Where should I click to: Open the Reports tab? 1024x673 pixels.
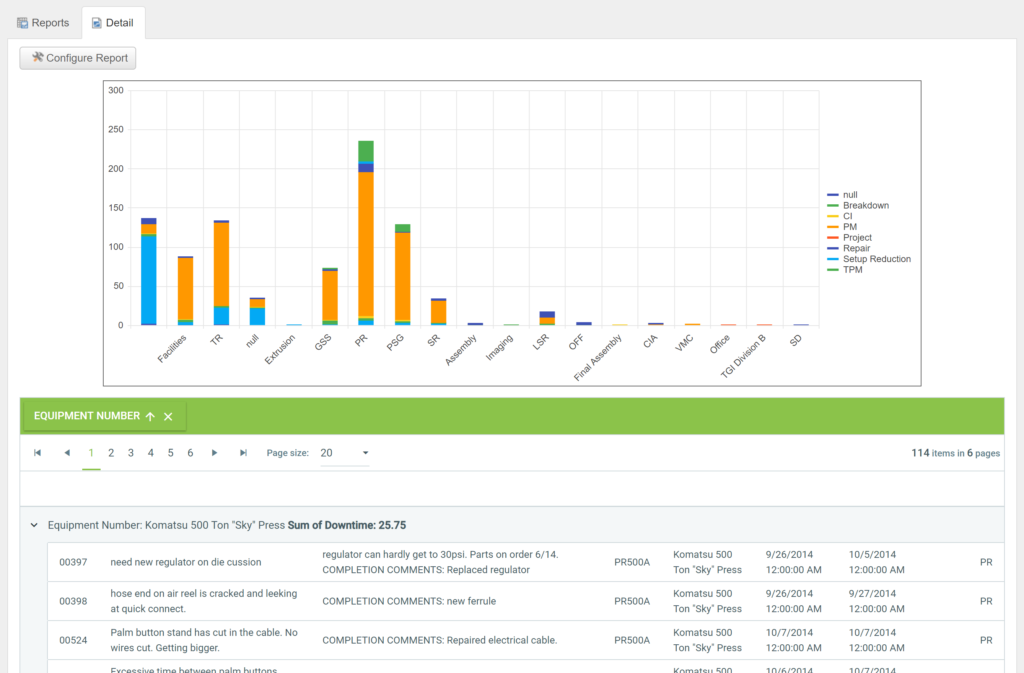point(43,23)
